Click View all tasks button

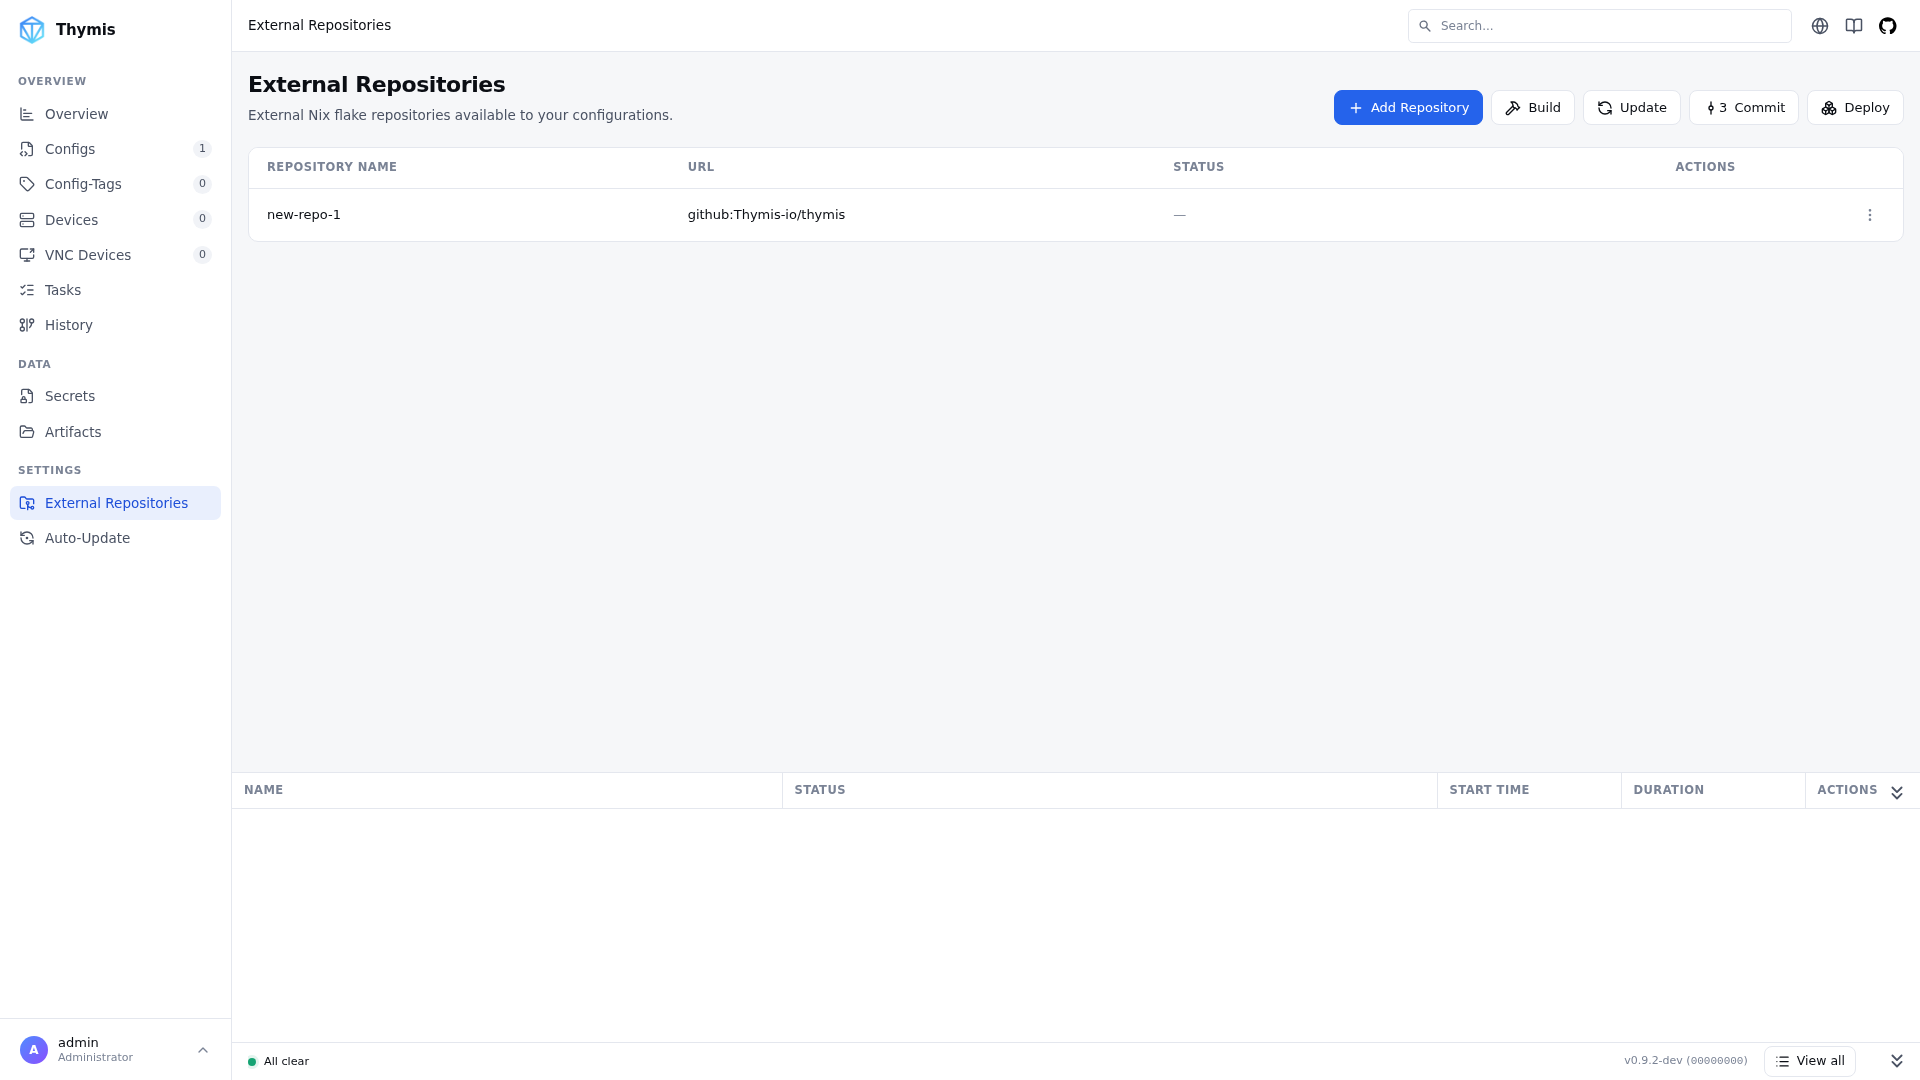coord(1810,1061)
